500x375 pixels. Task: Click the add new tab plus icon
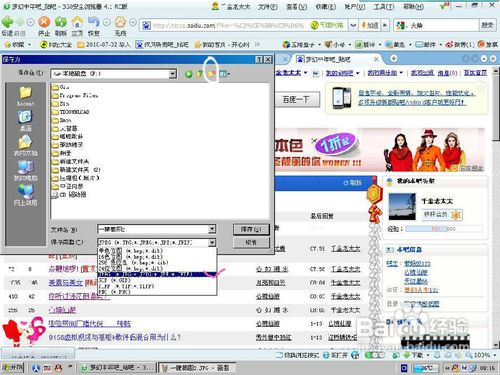393,59
